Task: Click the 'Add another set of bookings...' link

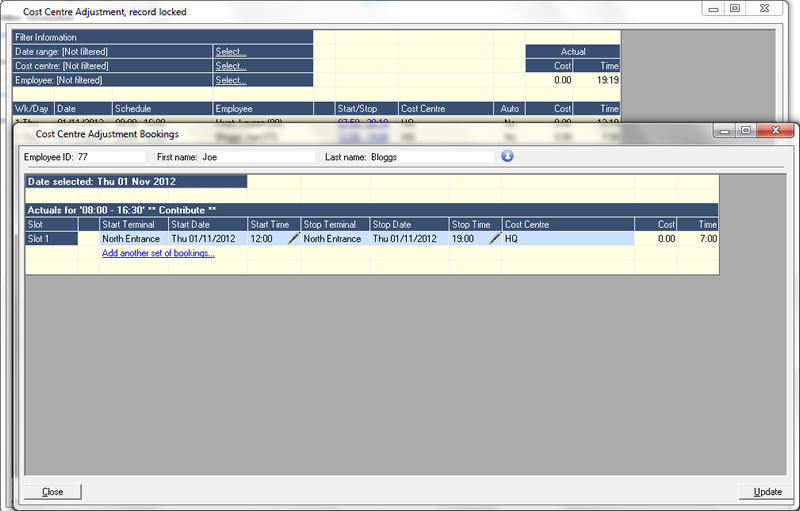Action: 158,253
